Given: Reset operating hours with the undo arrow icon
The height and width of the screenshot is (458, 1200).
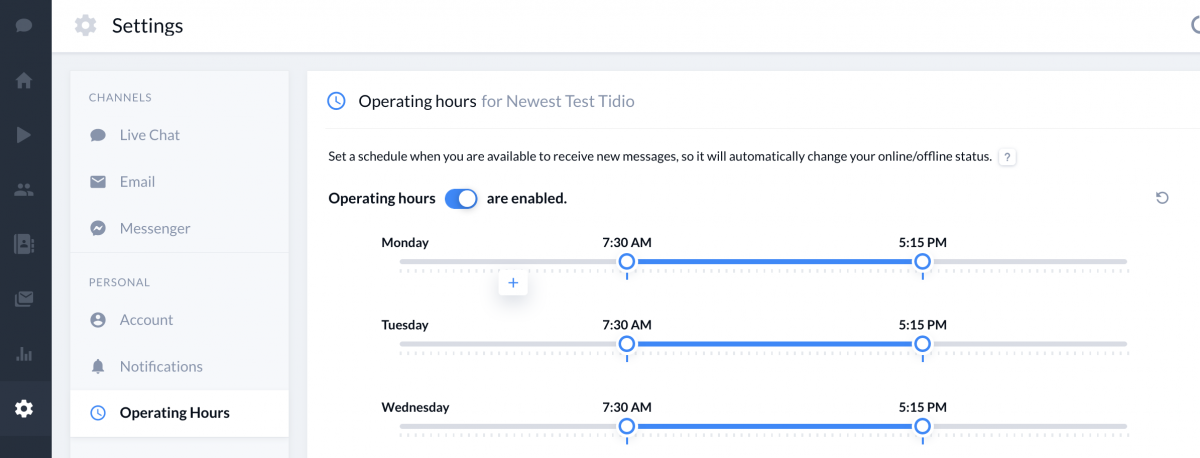Looking at the screenshot, I should (x=1162, y=198).
